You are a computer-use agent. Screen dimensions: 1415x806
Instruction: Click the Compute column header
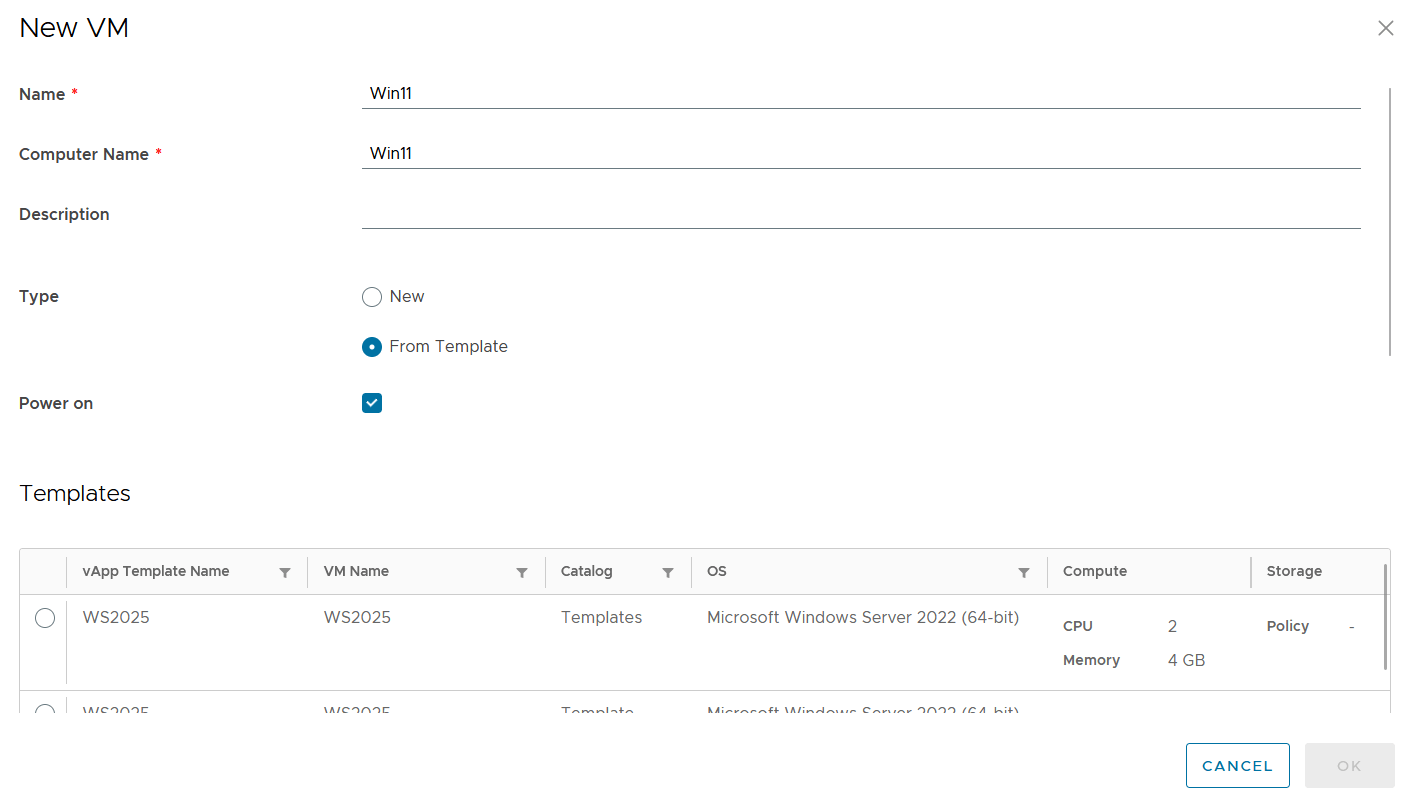(1095, 571)
